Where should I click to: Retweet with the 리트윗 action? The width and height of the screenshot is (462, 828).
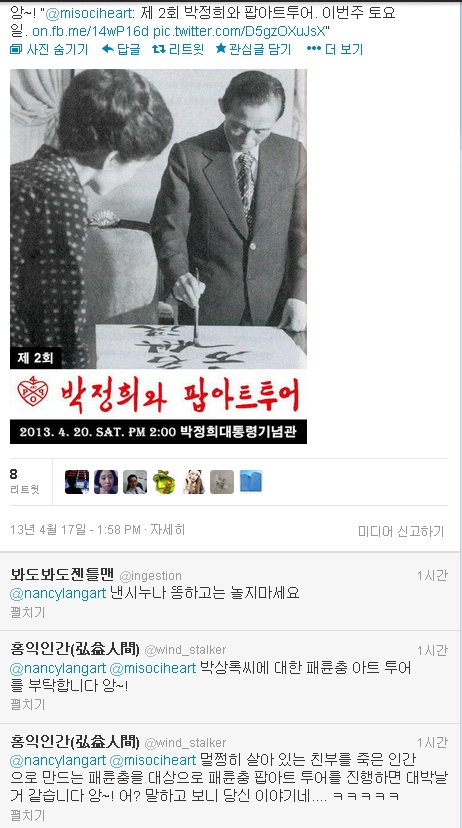pyautogui.click(x=178, y=50)
